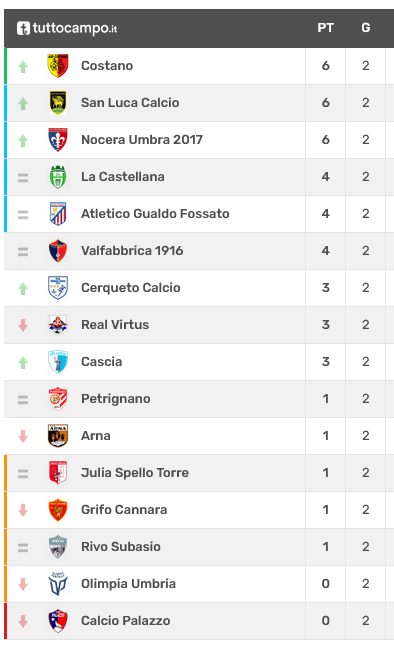The width and height of the screenshot is (394, 646).
Task: Click the tuttocampo.it logo
Action: [67, 28]
